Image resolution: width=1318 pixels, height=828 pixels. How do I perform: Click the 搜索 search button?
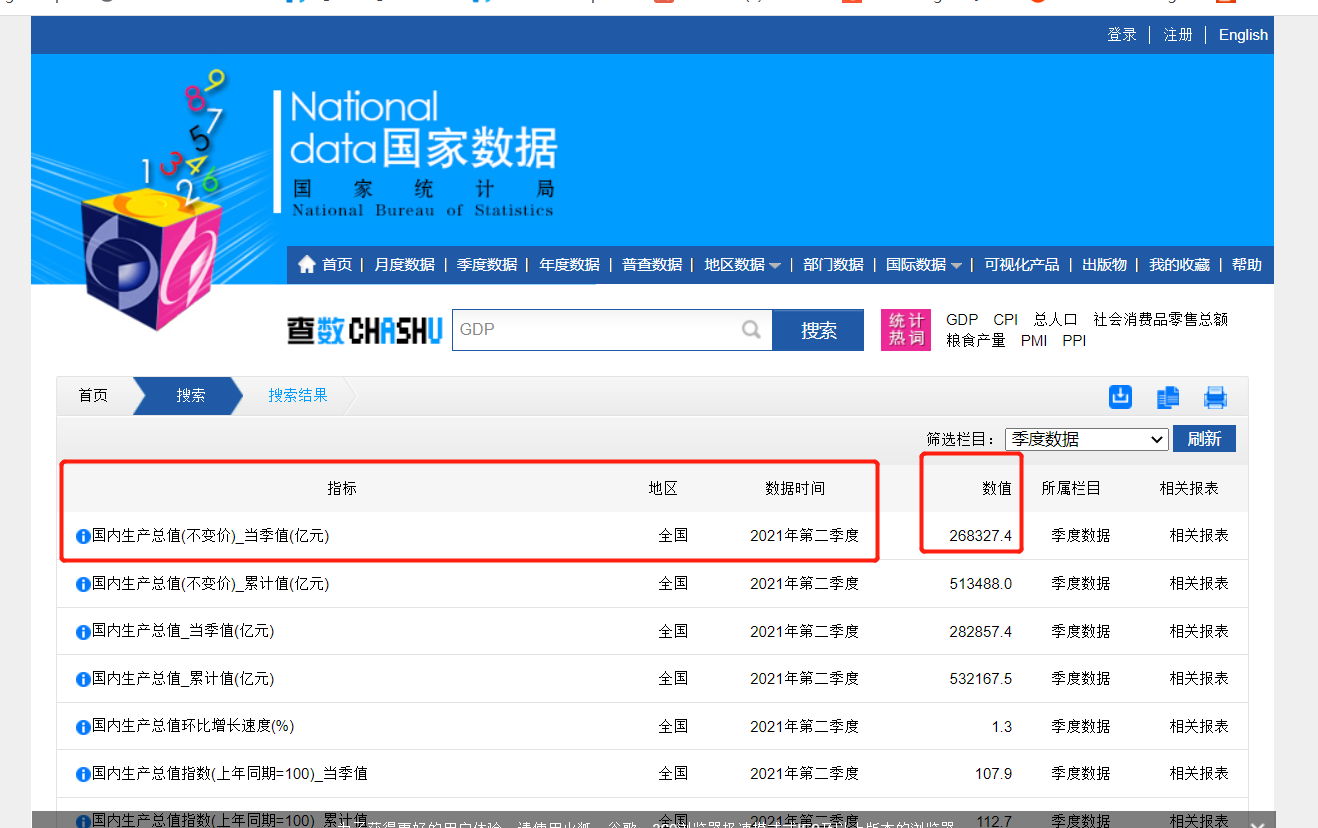(818, 330)
